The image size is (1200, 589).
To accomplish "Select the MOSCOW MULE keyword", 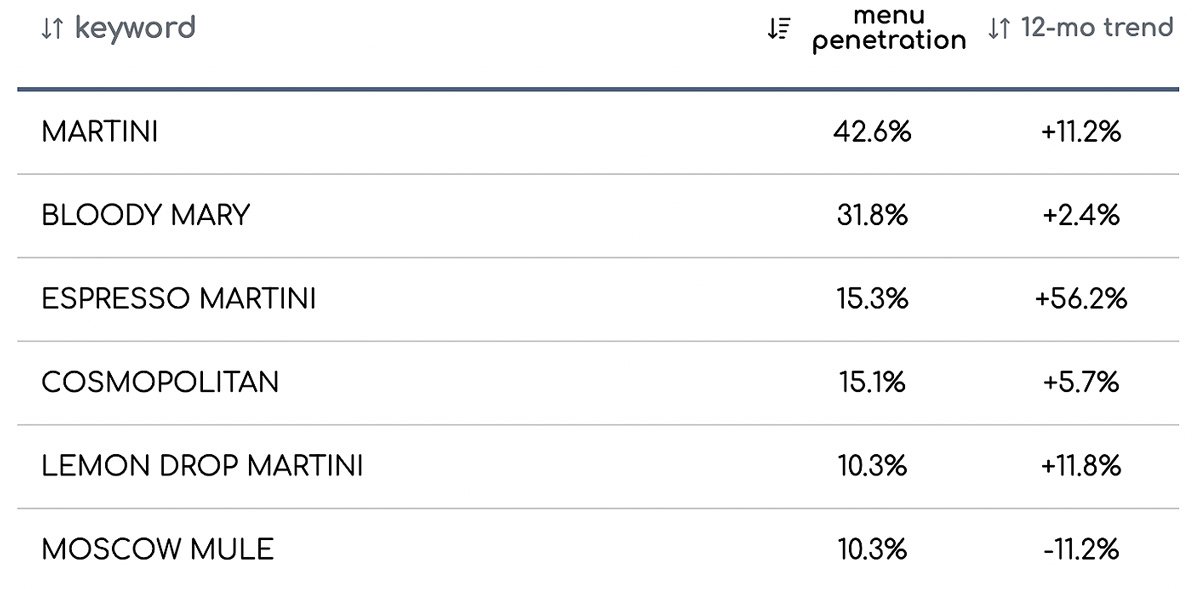I will 157,549.
